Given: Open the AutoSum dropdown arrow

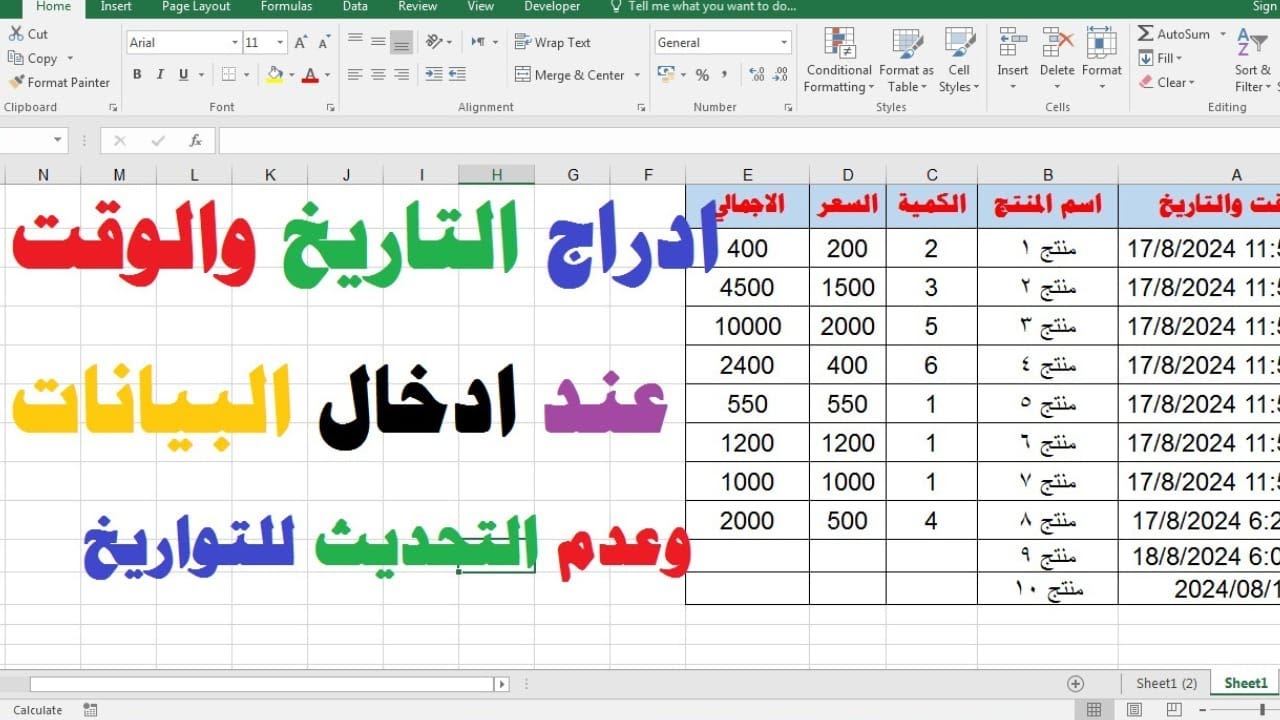Looking at the screenshot, I should pyautogui.click(x=1222, y=34).
